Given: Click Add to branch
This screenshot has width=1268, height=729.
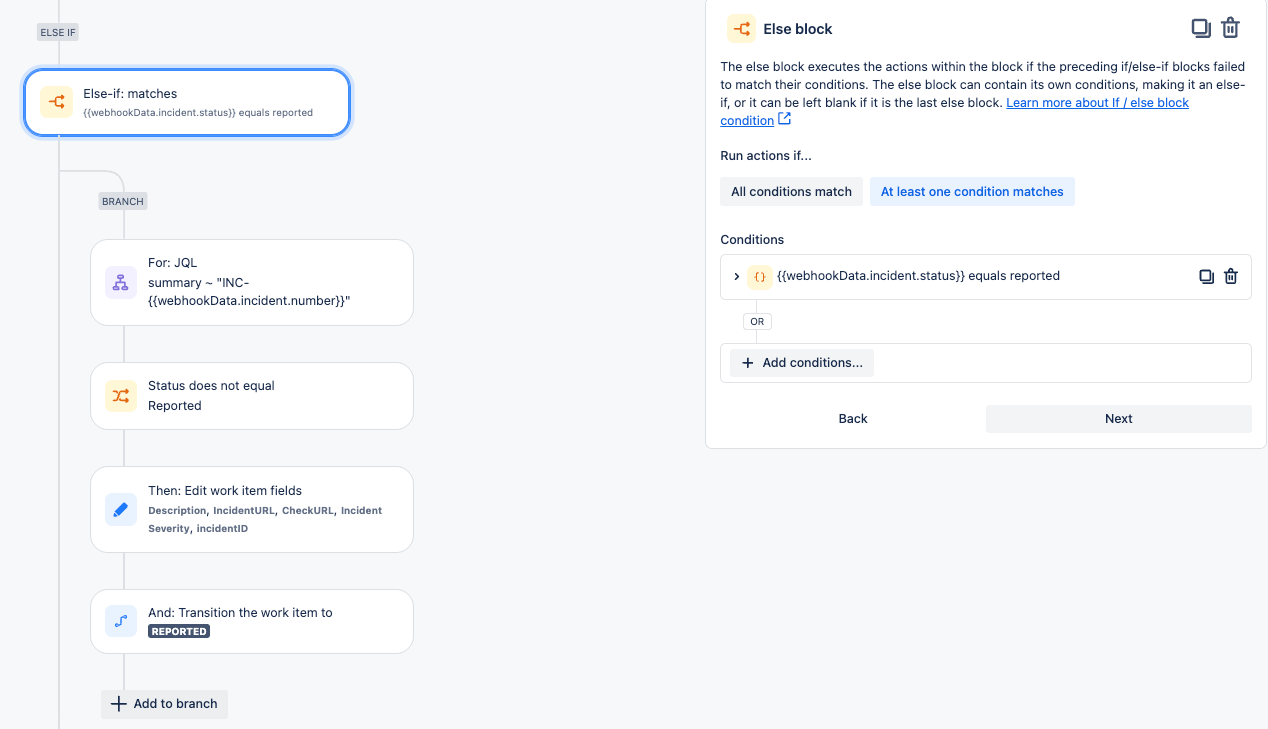Looking at the screenshot, I should click(165, 704).
